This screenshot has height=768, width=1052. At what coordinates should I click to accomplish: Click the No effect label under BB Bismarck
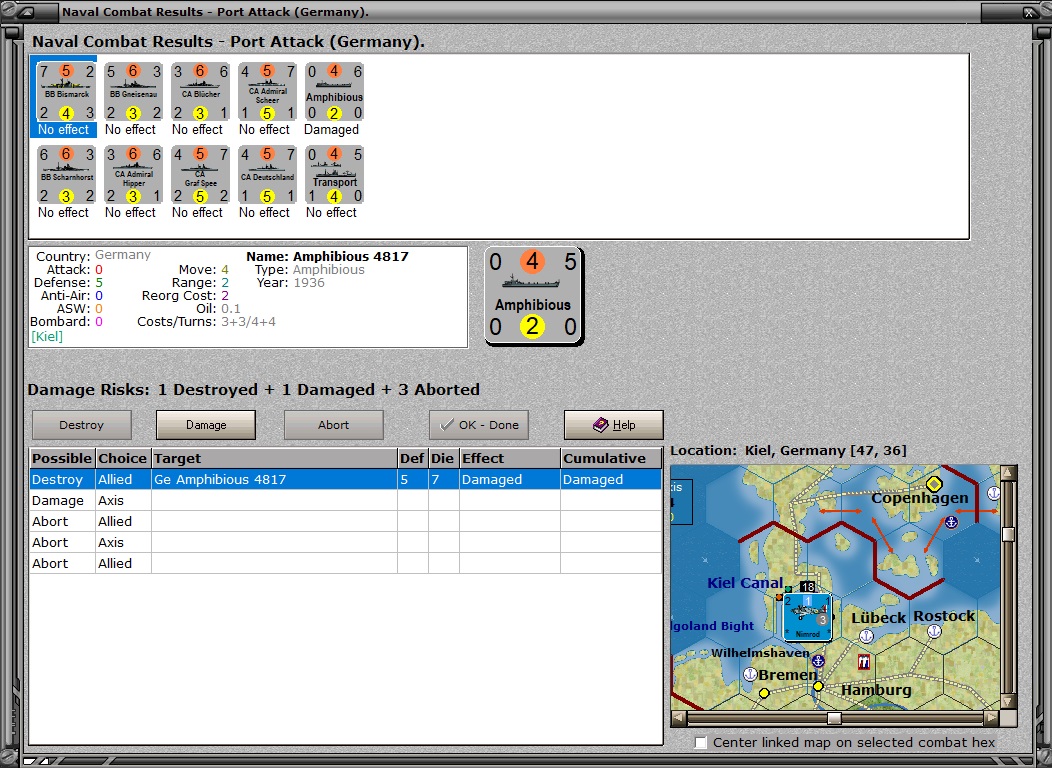(64, 129)
